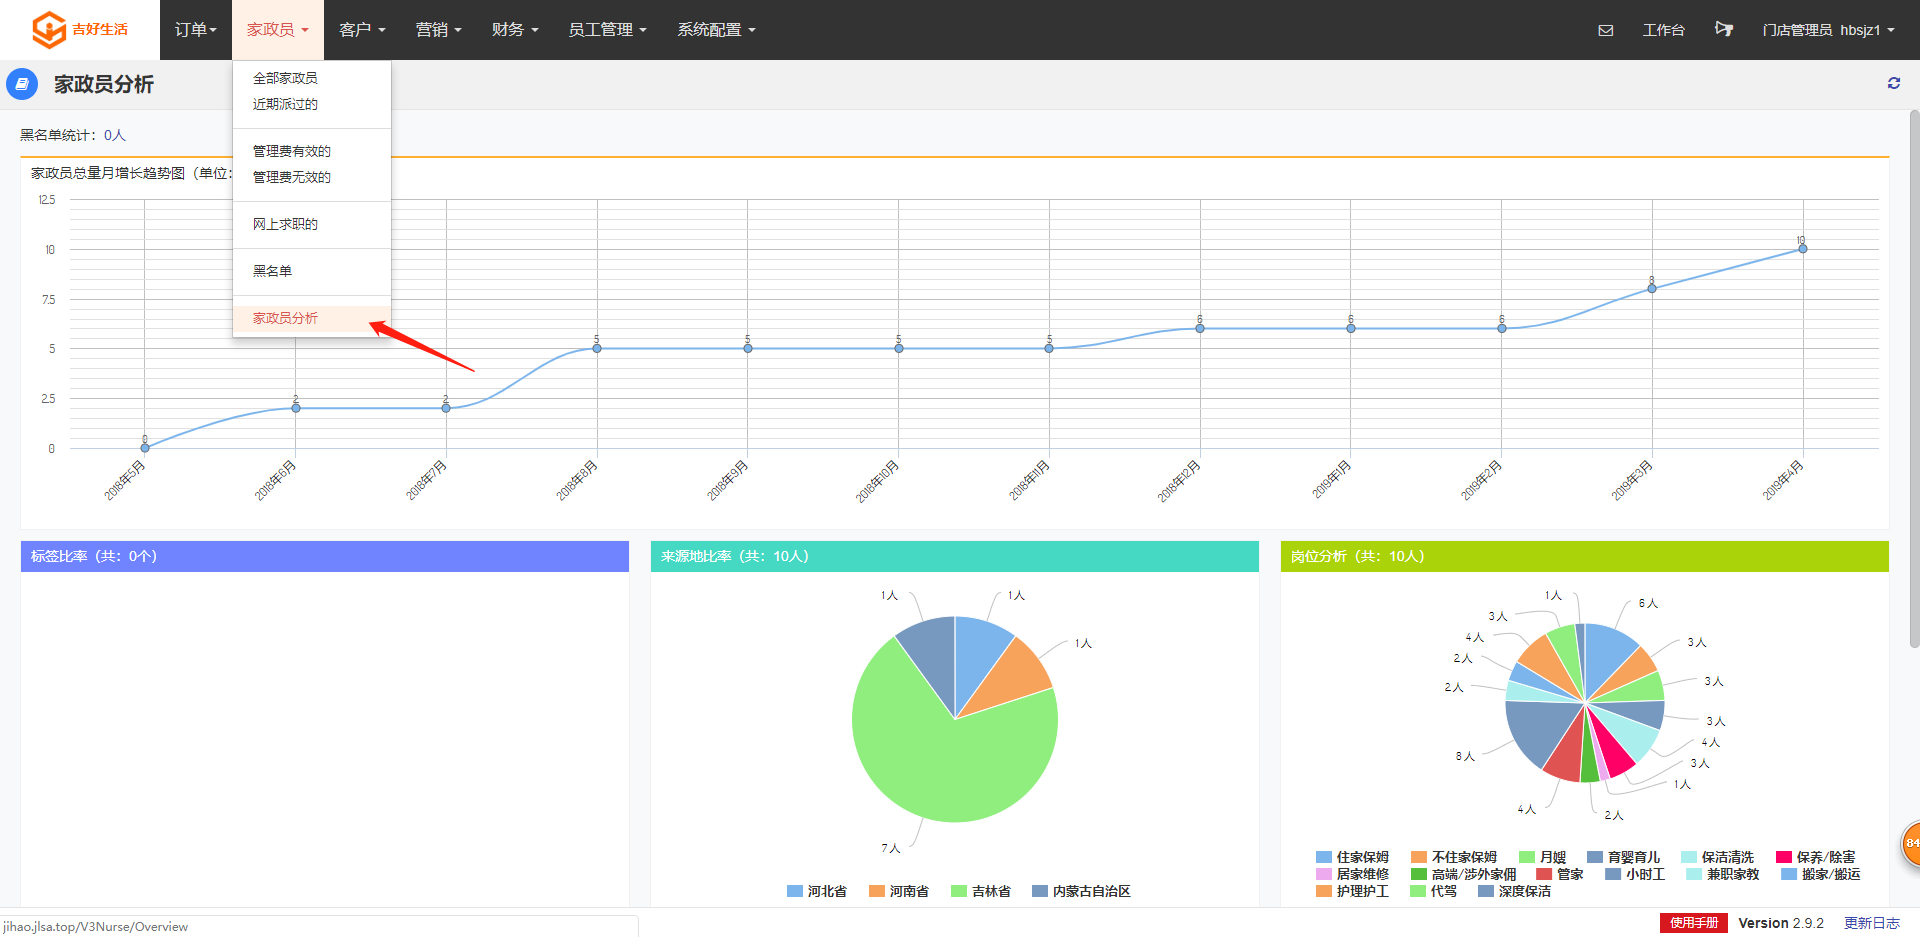
Task: Click the 2019年4月 data point on line chart
Action: 1803,249
